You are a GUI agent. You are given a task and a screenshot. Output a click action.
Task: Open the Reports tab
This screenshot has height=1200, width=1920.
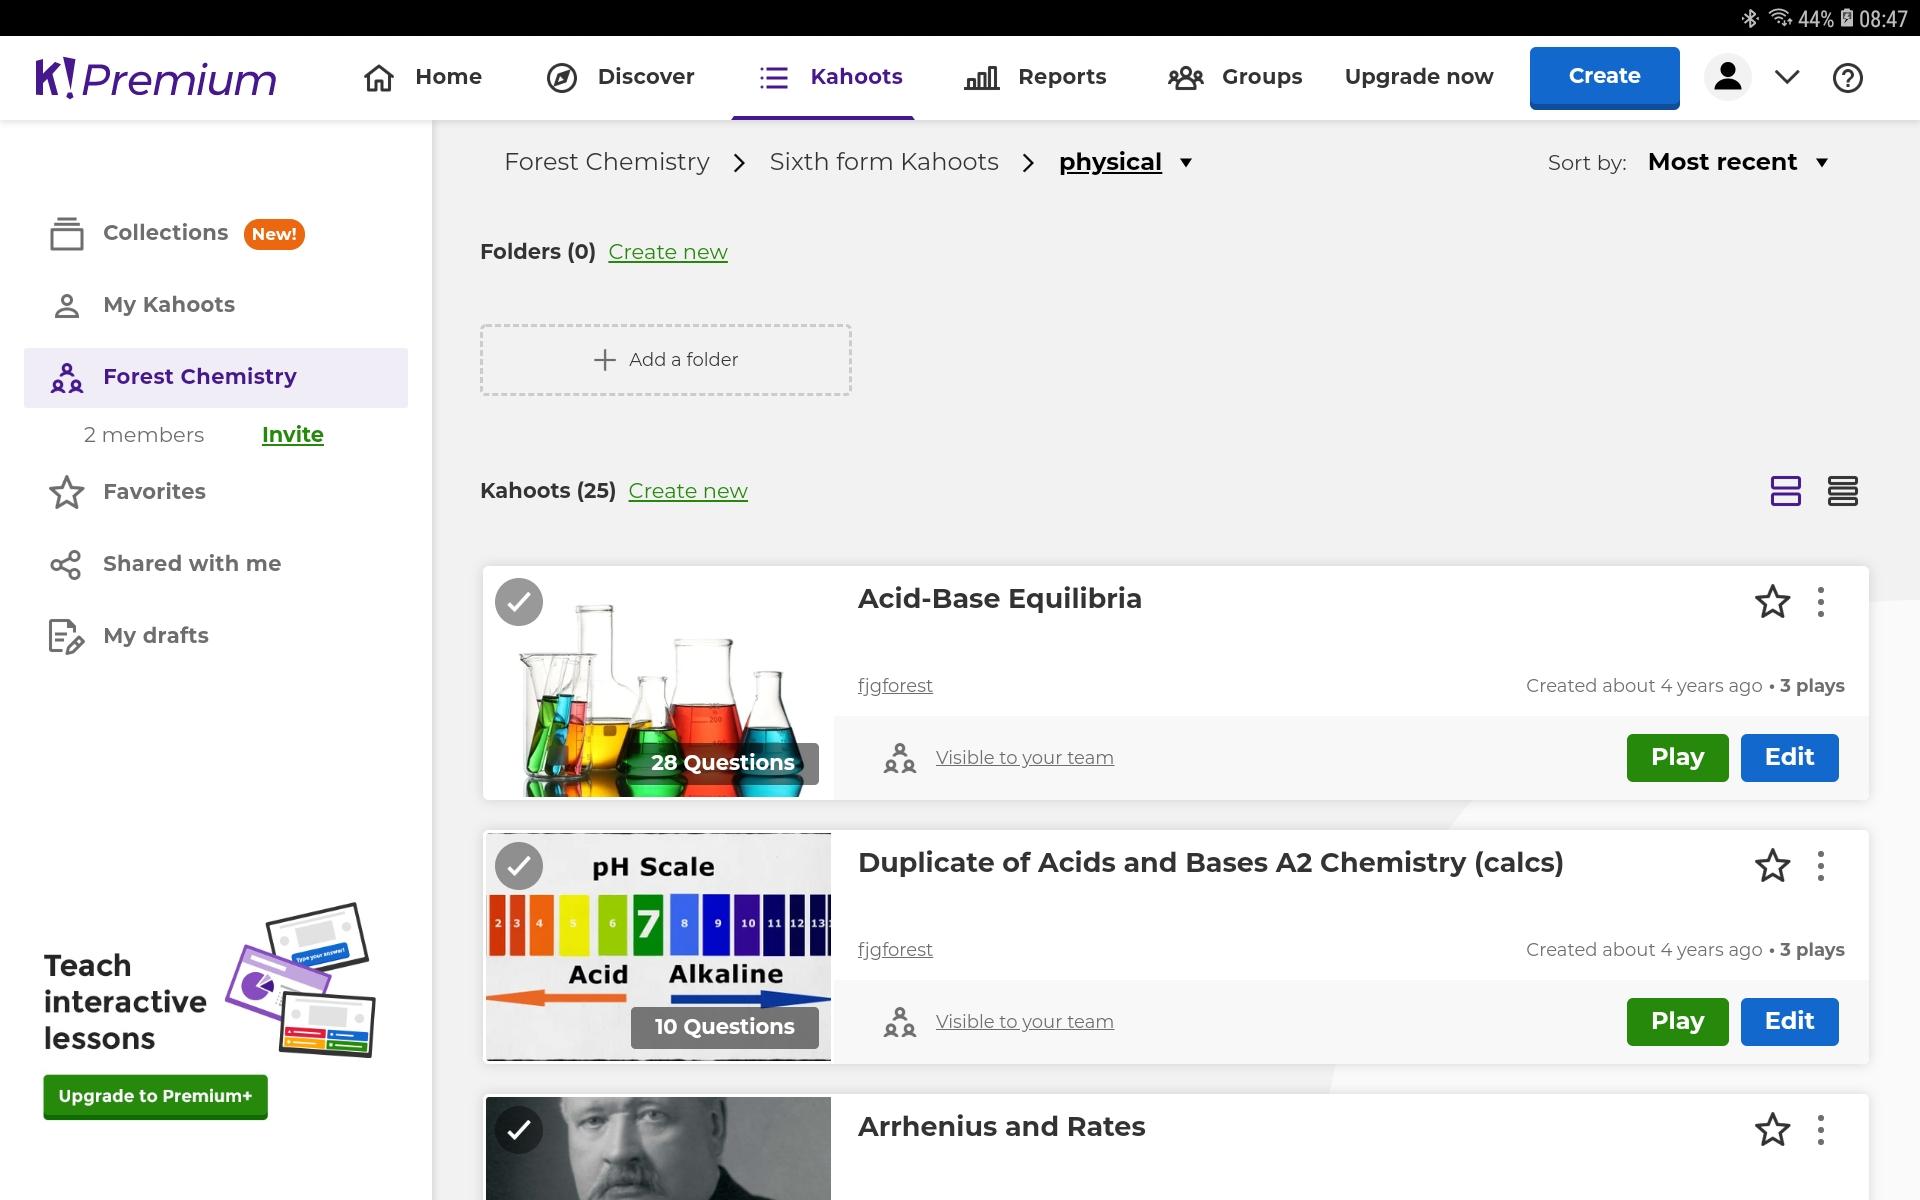click(1035, 77)
